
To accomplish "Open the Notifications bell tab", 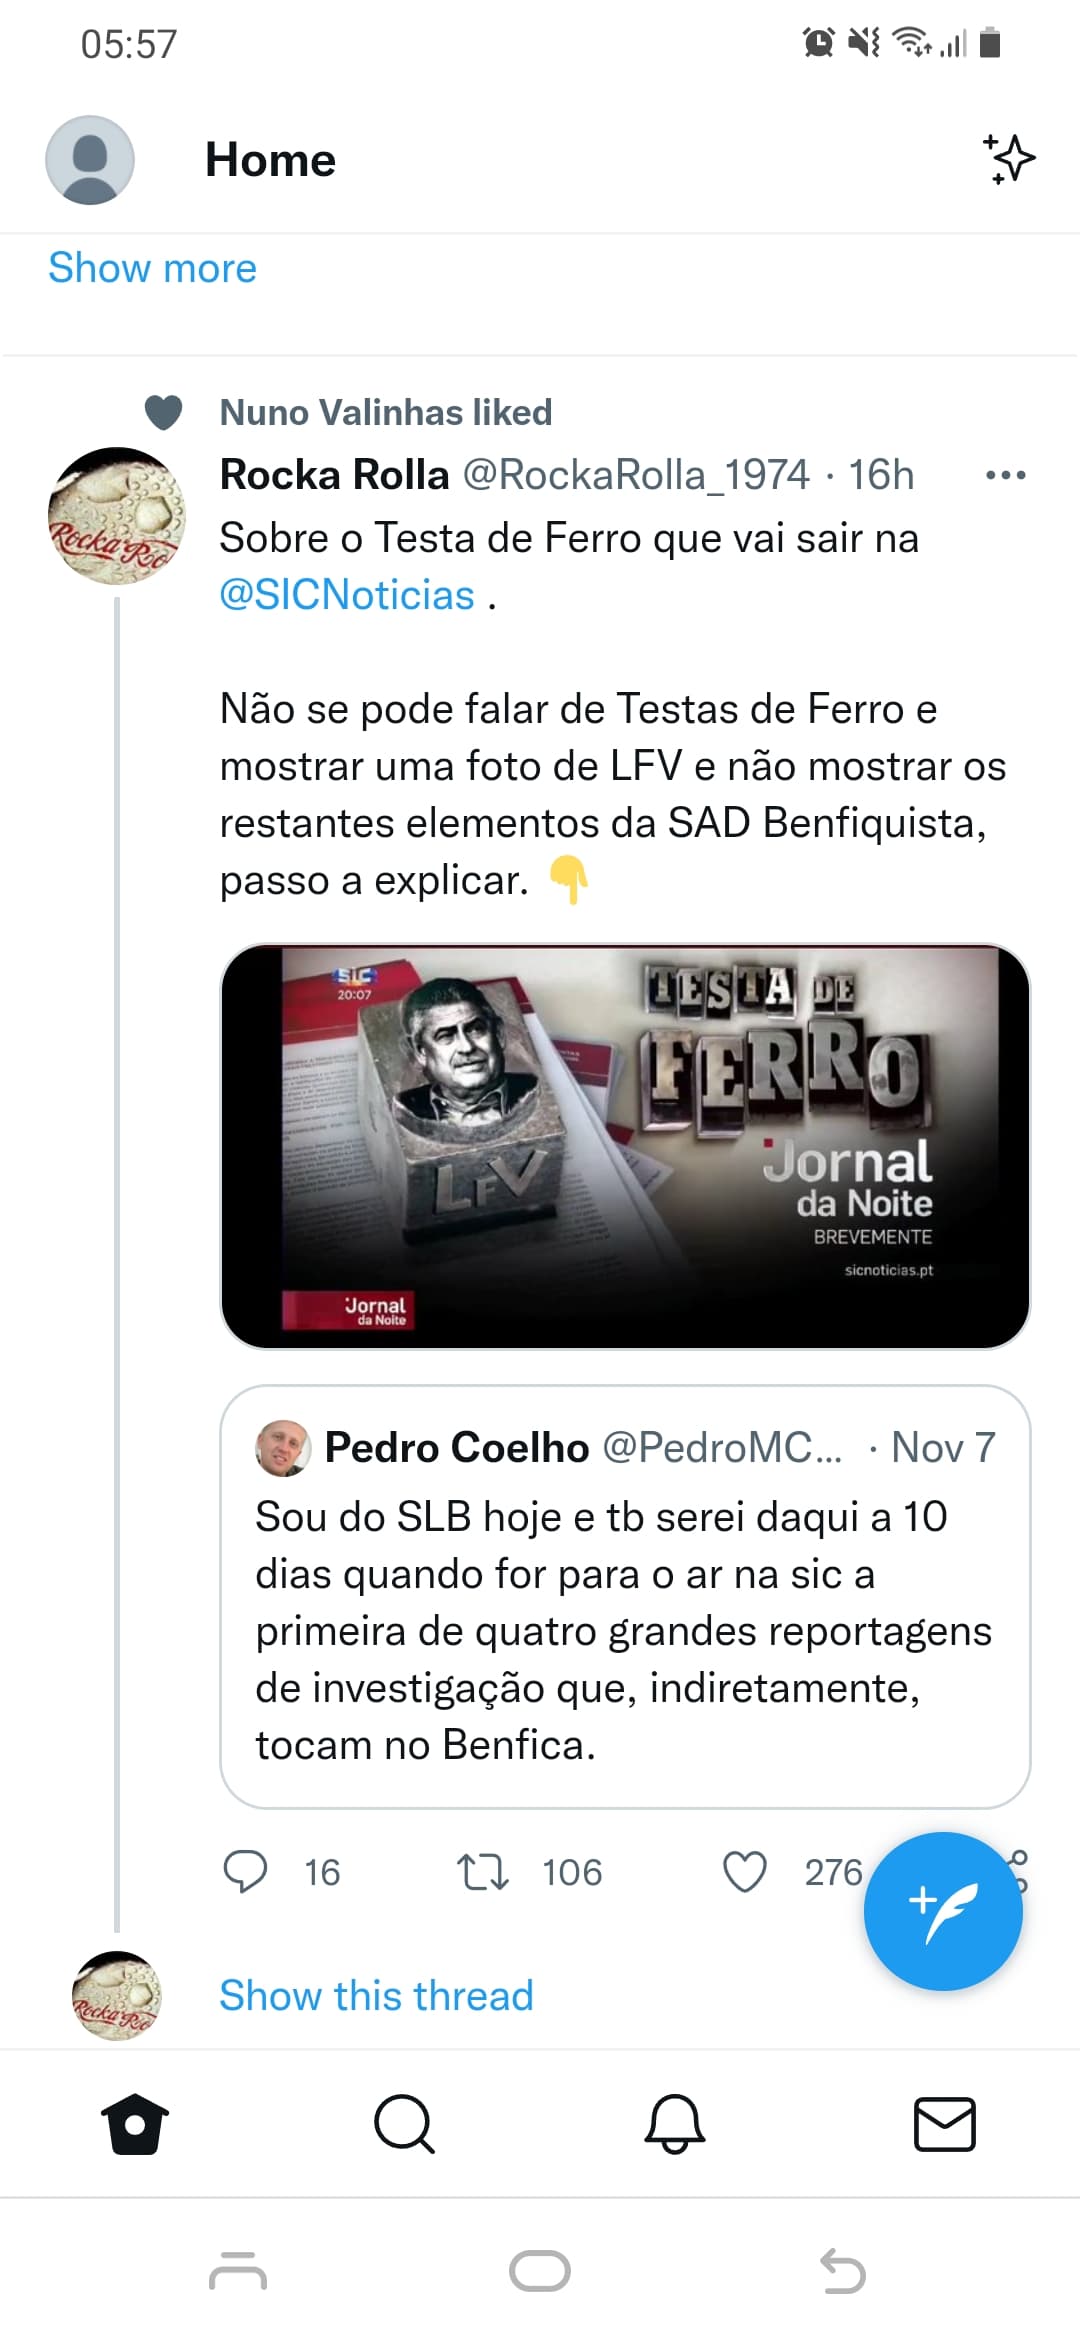I will pos(675,2123).
